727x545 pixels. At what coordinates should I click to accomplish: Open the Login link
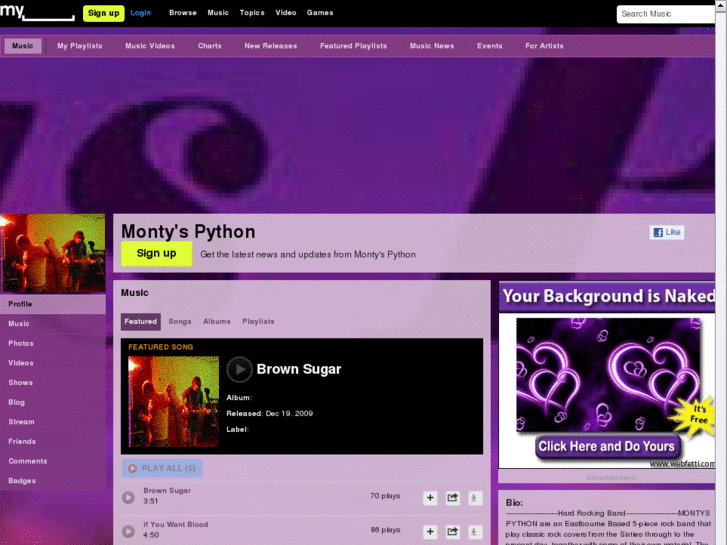pos(140,13)
